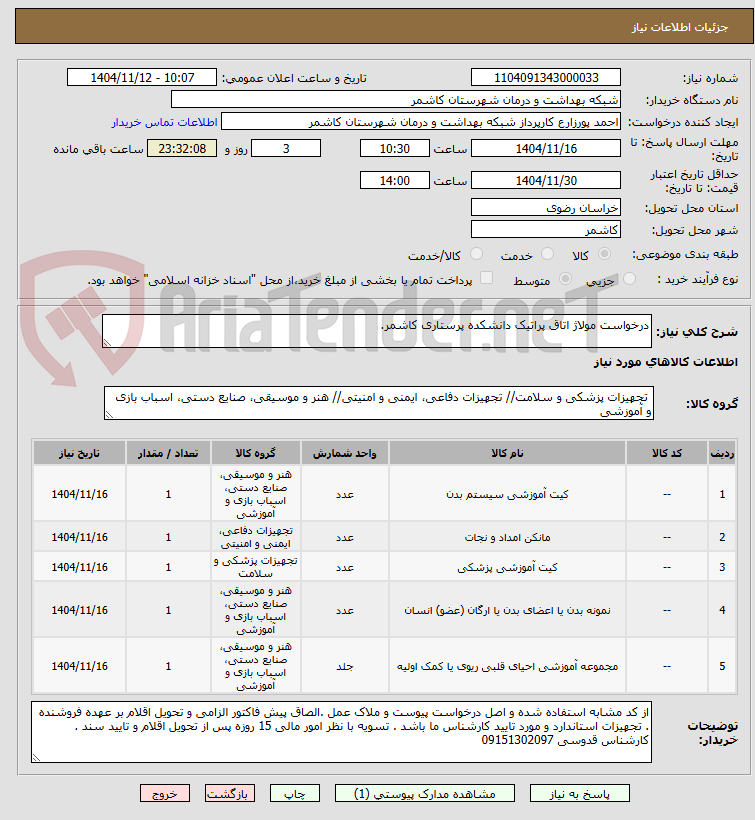
Task: Select item کیت آموزشی پزشکی
Action: click(507, 567)
